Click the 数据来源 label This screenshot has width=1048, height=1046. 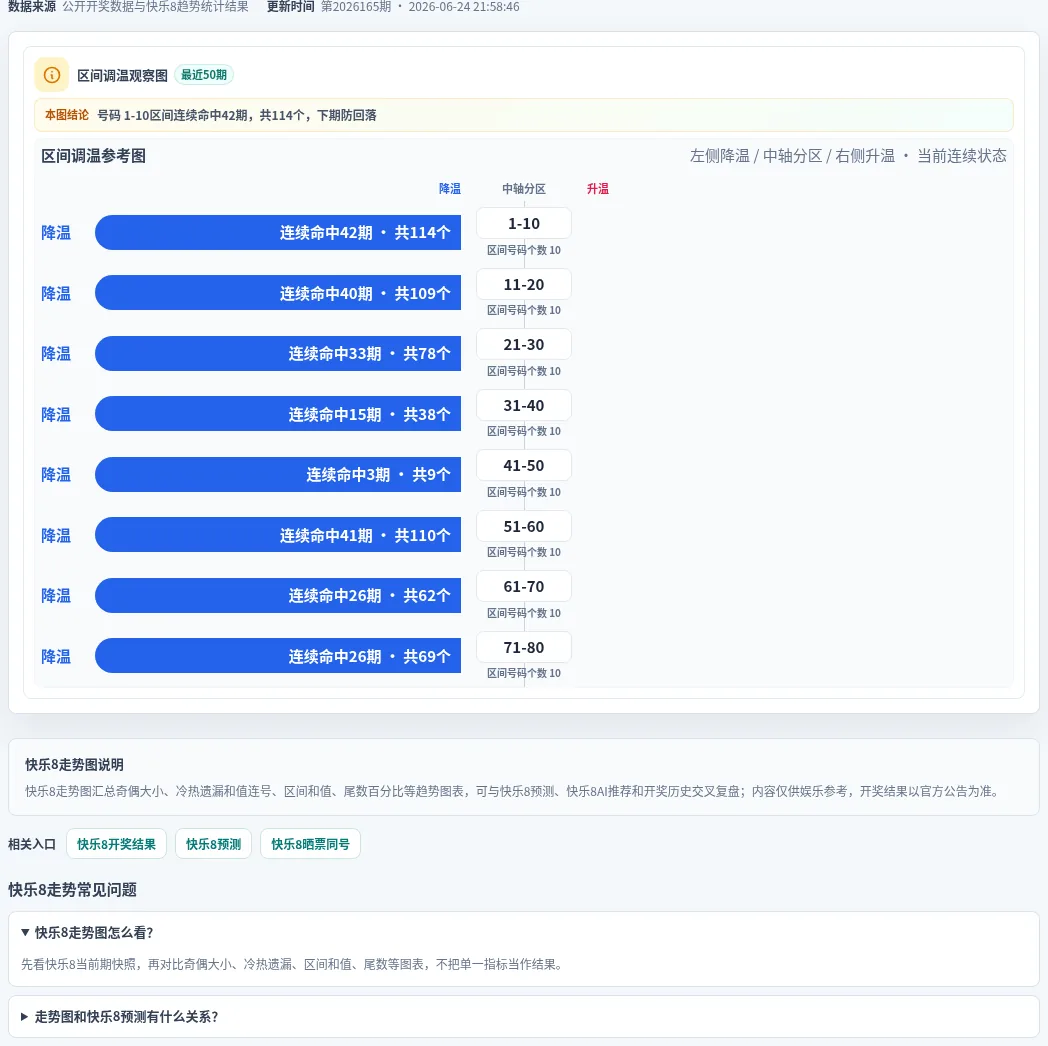click(x=32, y=7)
